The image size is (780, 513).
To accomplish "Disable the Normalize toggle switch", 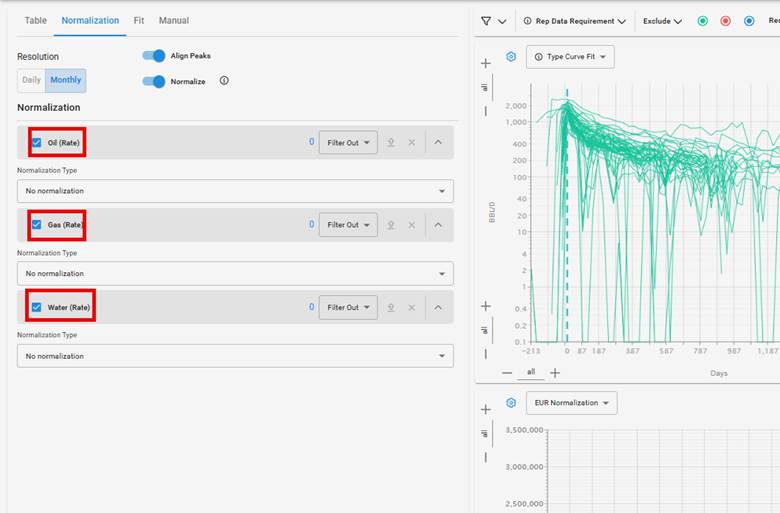I will coord(153,81).
